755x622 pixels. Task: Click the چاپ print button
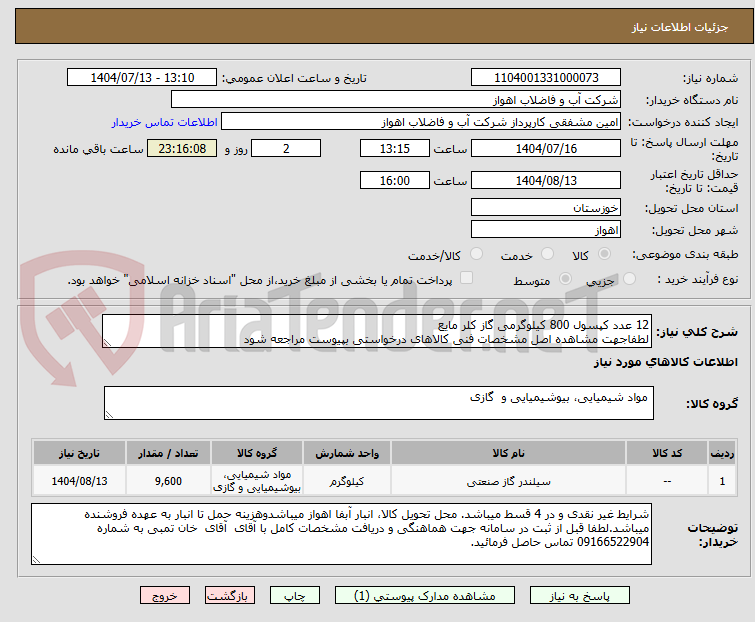point(294,596)
